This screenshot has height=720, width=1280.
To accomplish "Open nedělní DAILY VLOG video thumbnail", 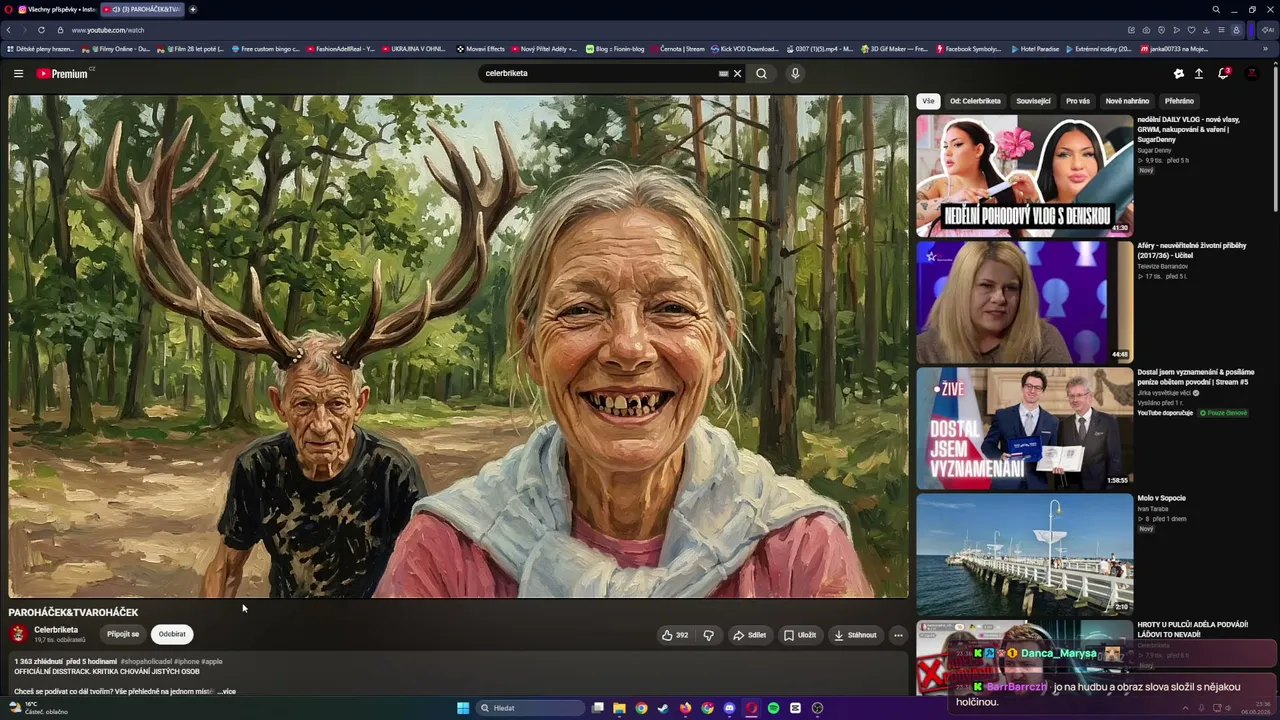I will [x=1025, y=175].
